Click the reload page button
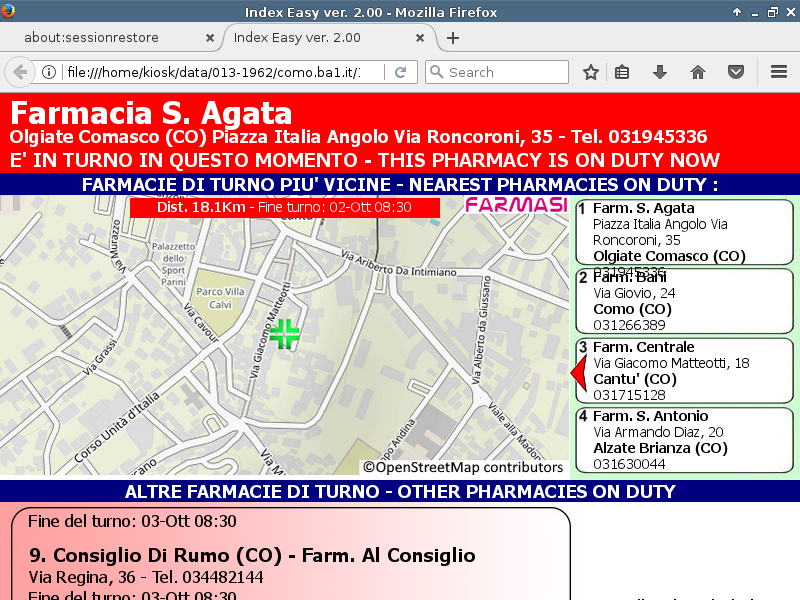Viewport: 800px width, 600px height. (x=400, y=72)
